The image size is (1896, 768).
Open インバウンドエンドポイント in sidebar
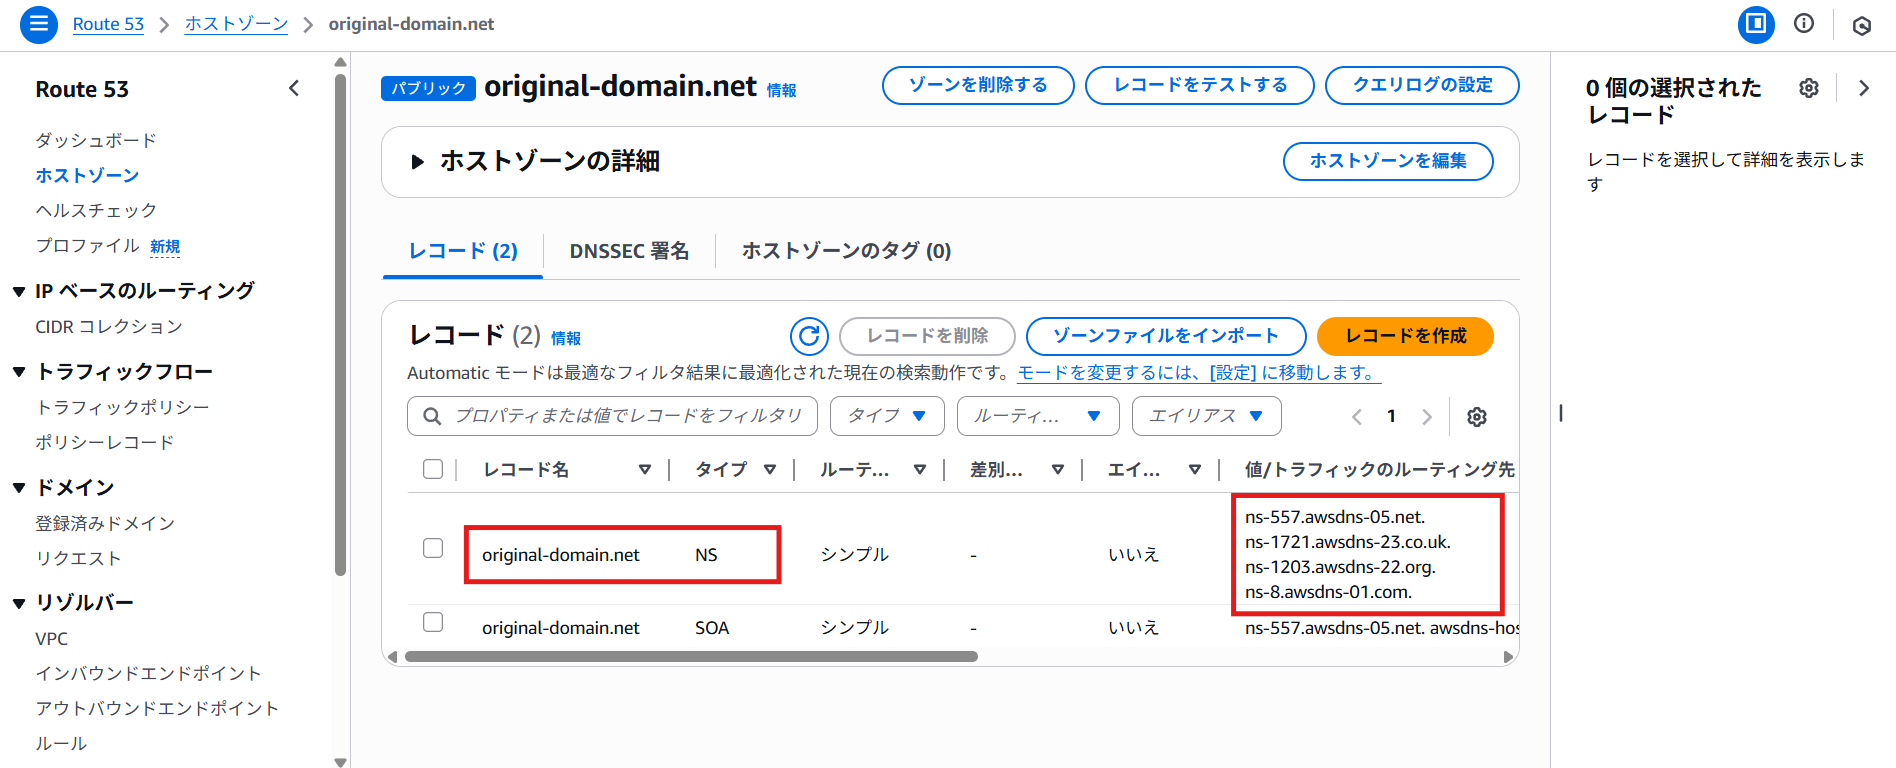(148, 673)
